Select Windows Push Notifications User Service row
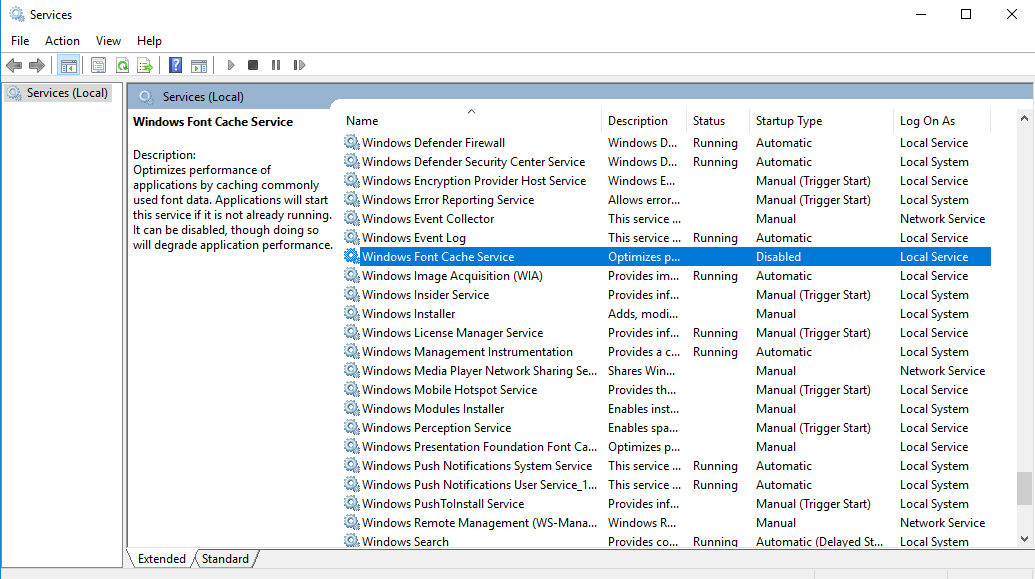This screenshot has width=1035, height=579. click(667, 485)
